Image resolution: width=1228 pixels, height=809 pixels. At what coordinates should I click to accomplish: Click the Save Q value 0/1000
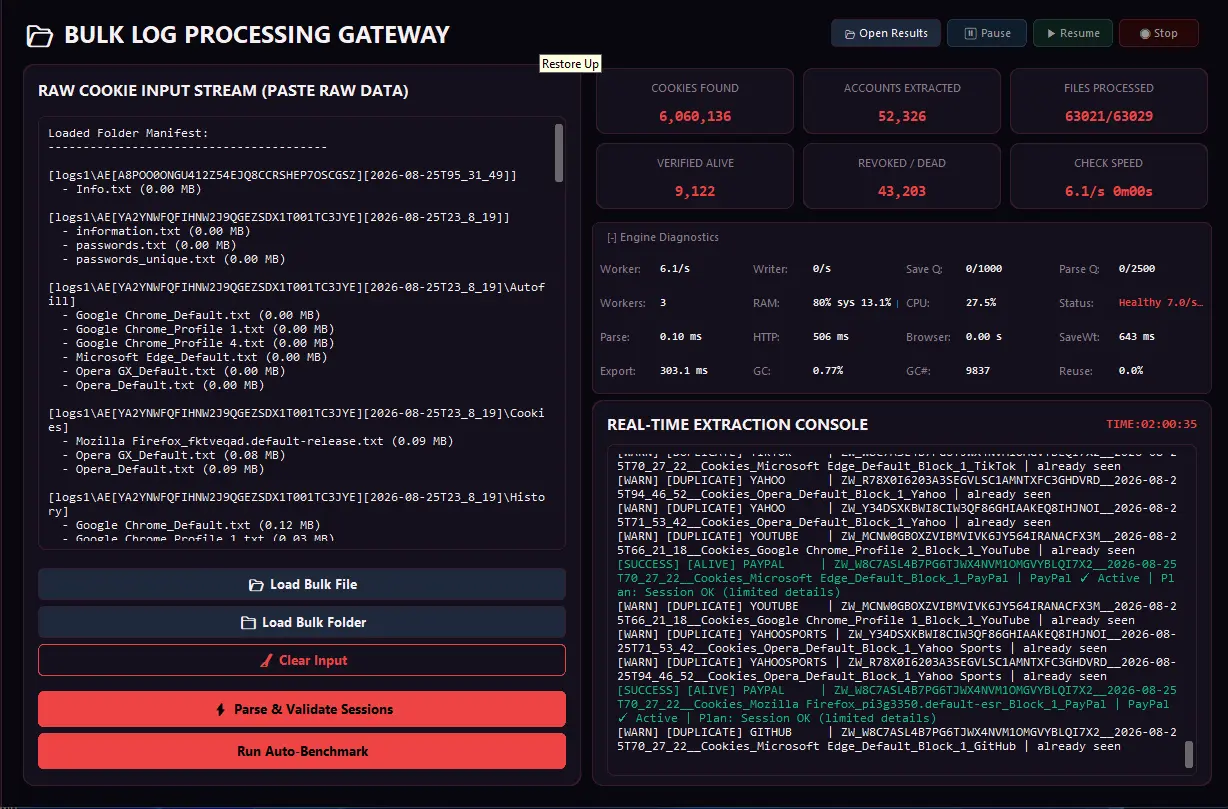click(984, 269)
